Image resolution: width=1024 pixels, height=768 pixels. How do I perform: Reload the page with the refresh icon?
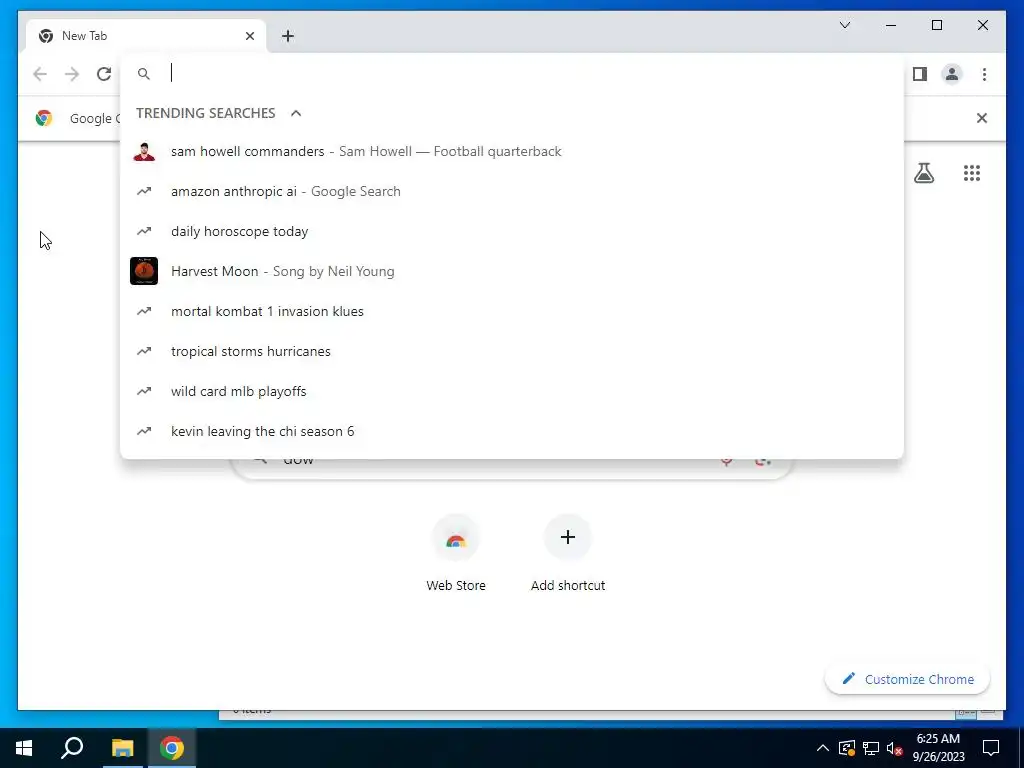[x=104, y=74]
